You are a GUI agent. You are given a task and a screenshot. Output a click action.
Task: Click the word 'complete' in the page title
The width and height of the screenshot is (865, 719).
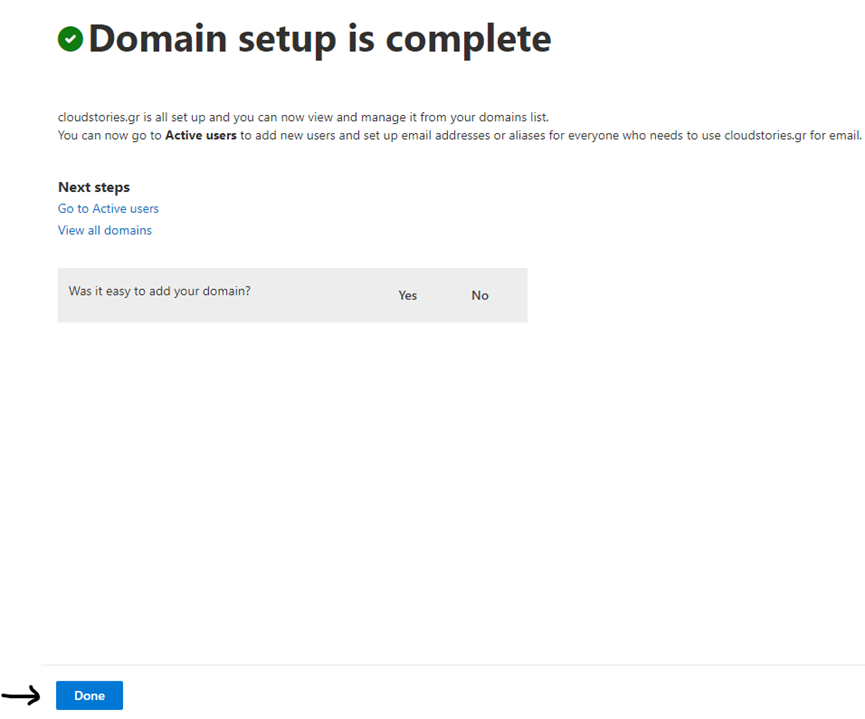[x=468, y=39]
